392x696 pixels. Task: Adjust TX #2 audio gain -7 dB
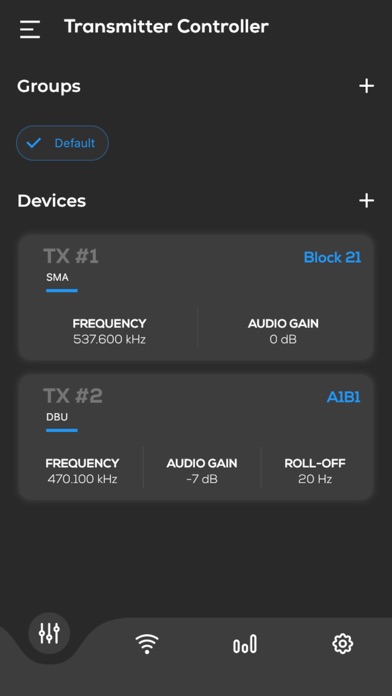point(202,471)
